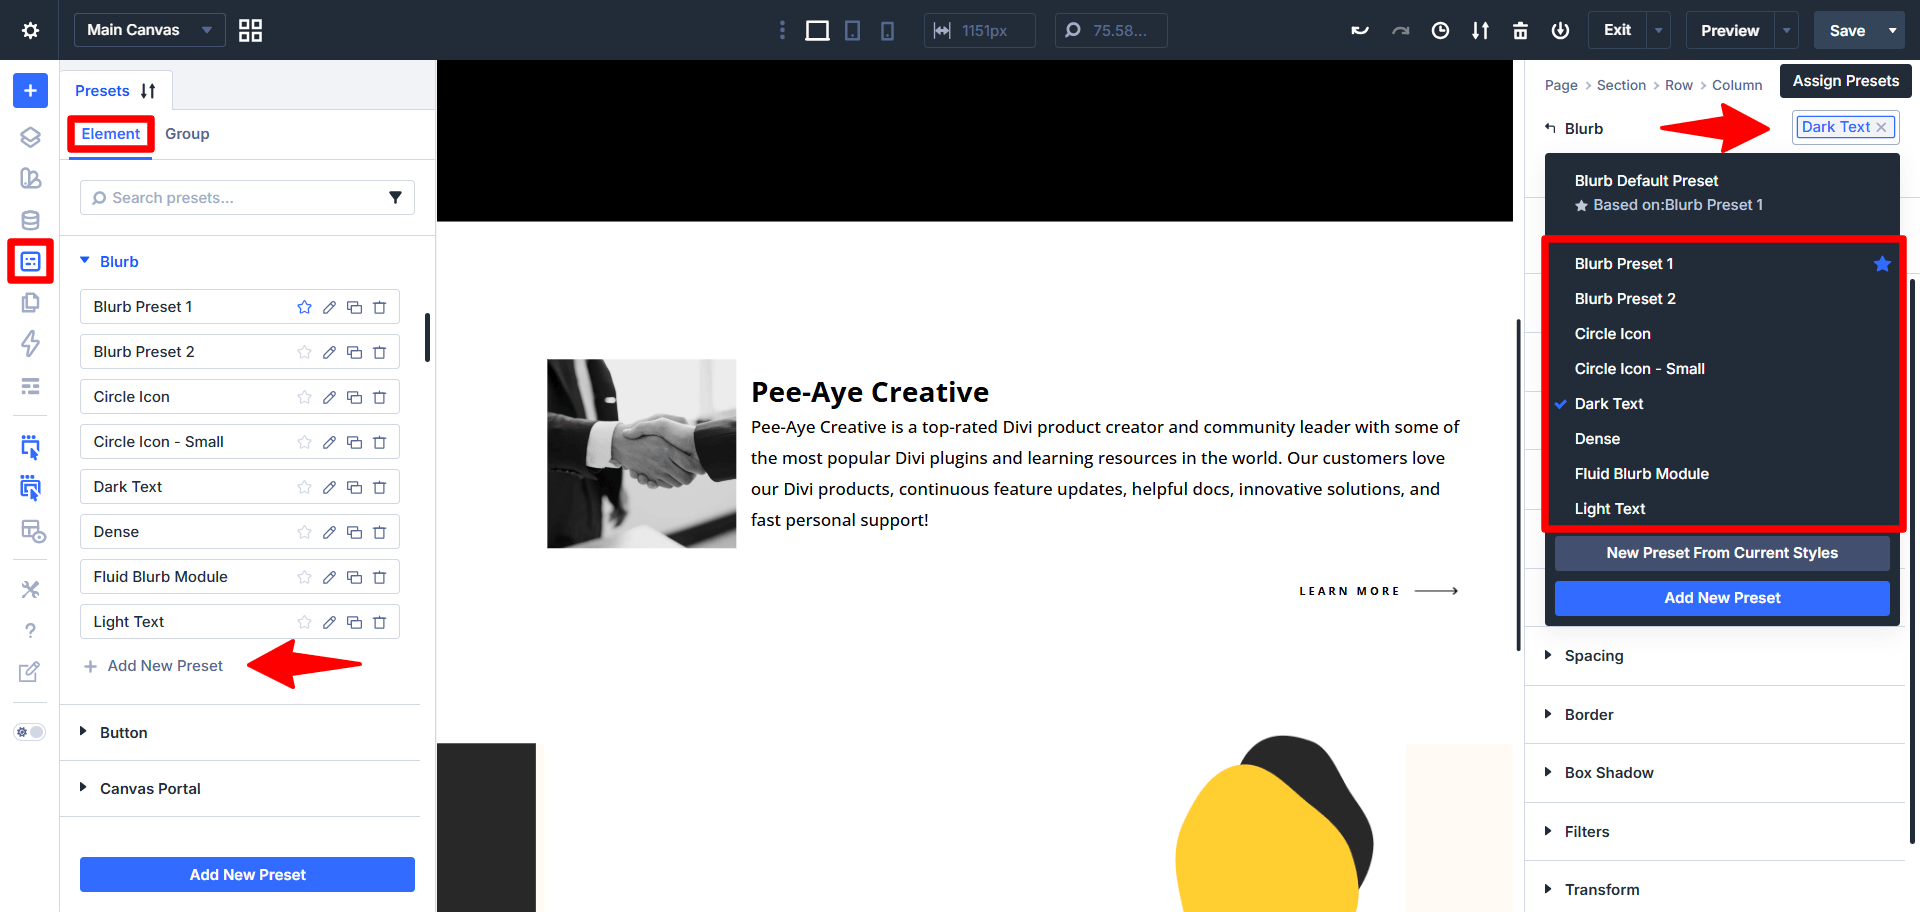Switch to tablet view icon

(852, 30)
